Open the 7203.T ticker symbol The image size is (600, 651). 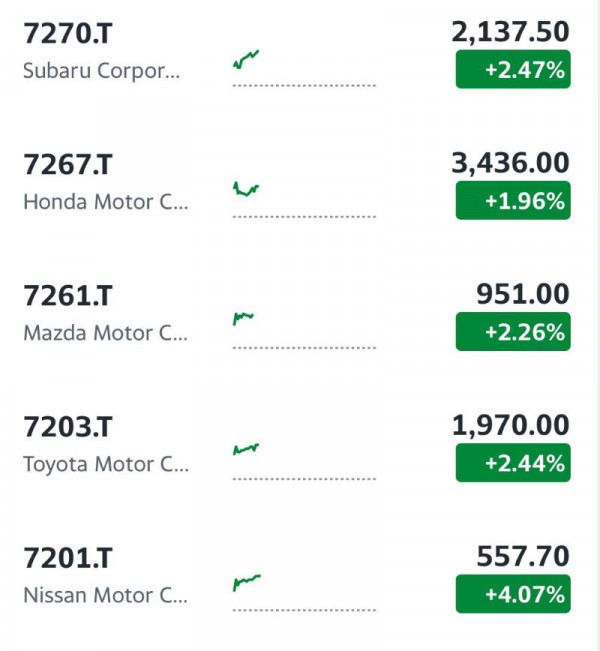[68, 427]
